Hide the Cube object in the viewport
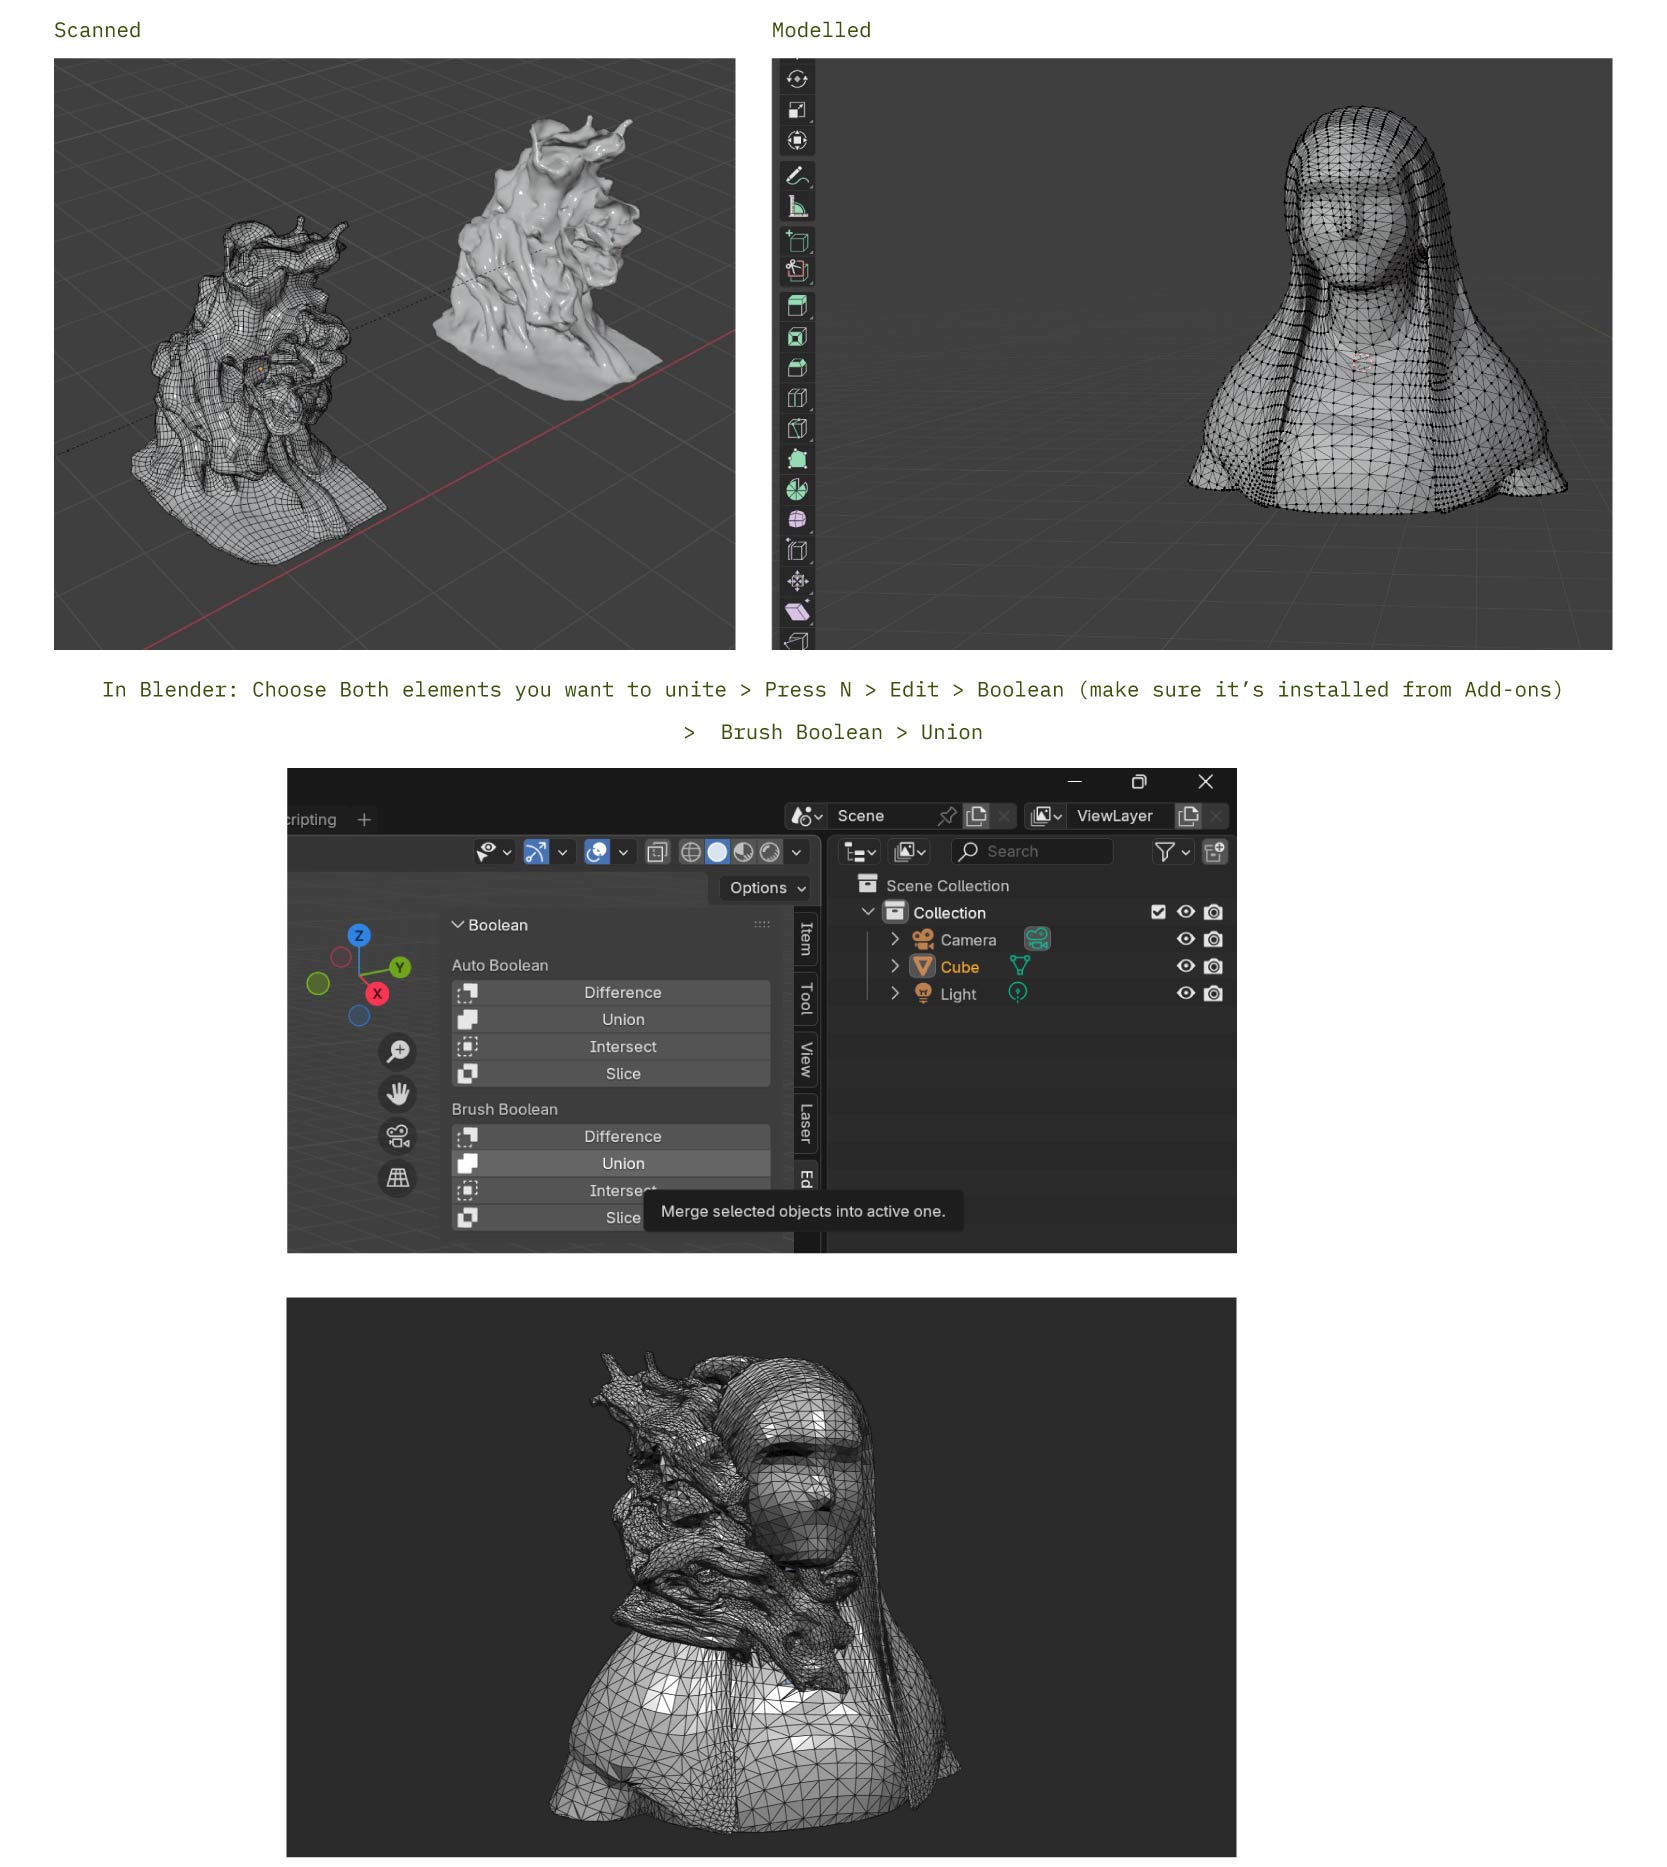1667x1867 pixels. pos(1185,967)
